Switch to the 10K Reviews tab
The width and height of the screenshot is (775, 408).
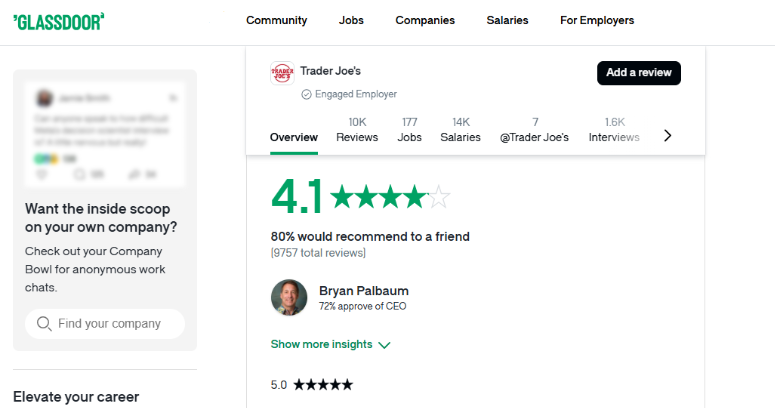pyautogui.click(x=357, y=130)
